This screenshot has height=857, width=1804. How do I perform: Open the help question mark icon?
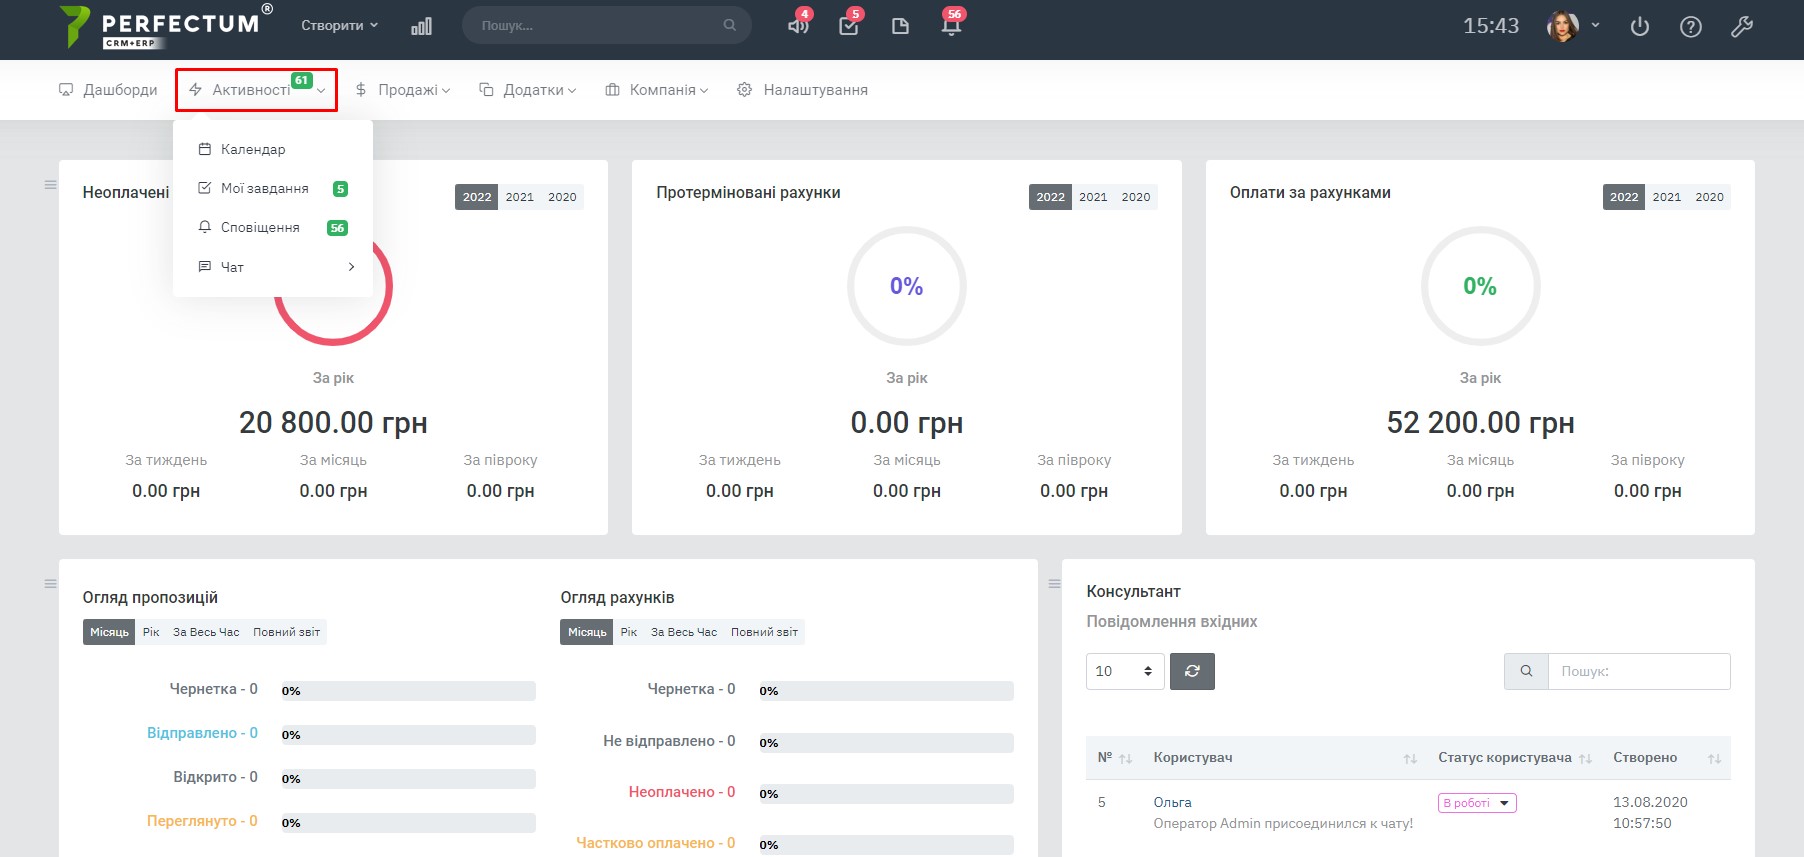click(1690, 27)
